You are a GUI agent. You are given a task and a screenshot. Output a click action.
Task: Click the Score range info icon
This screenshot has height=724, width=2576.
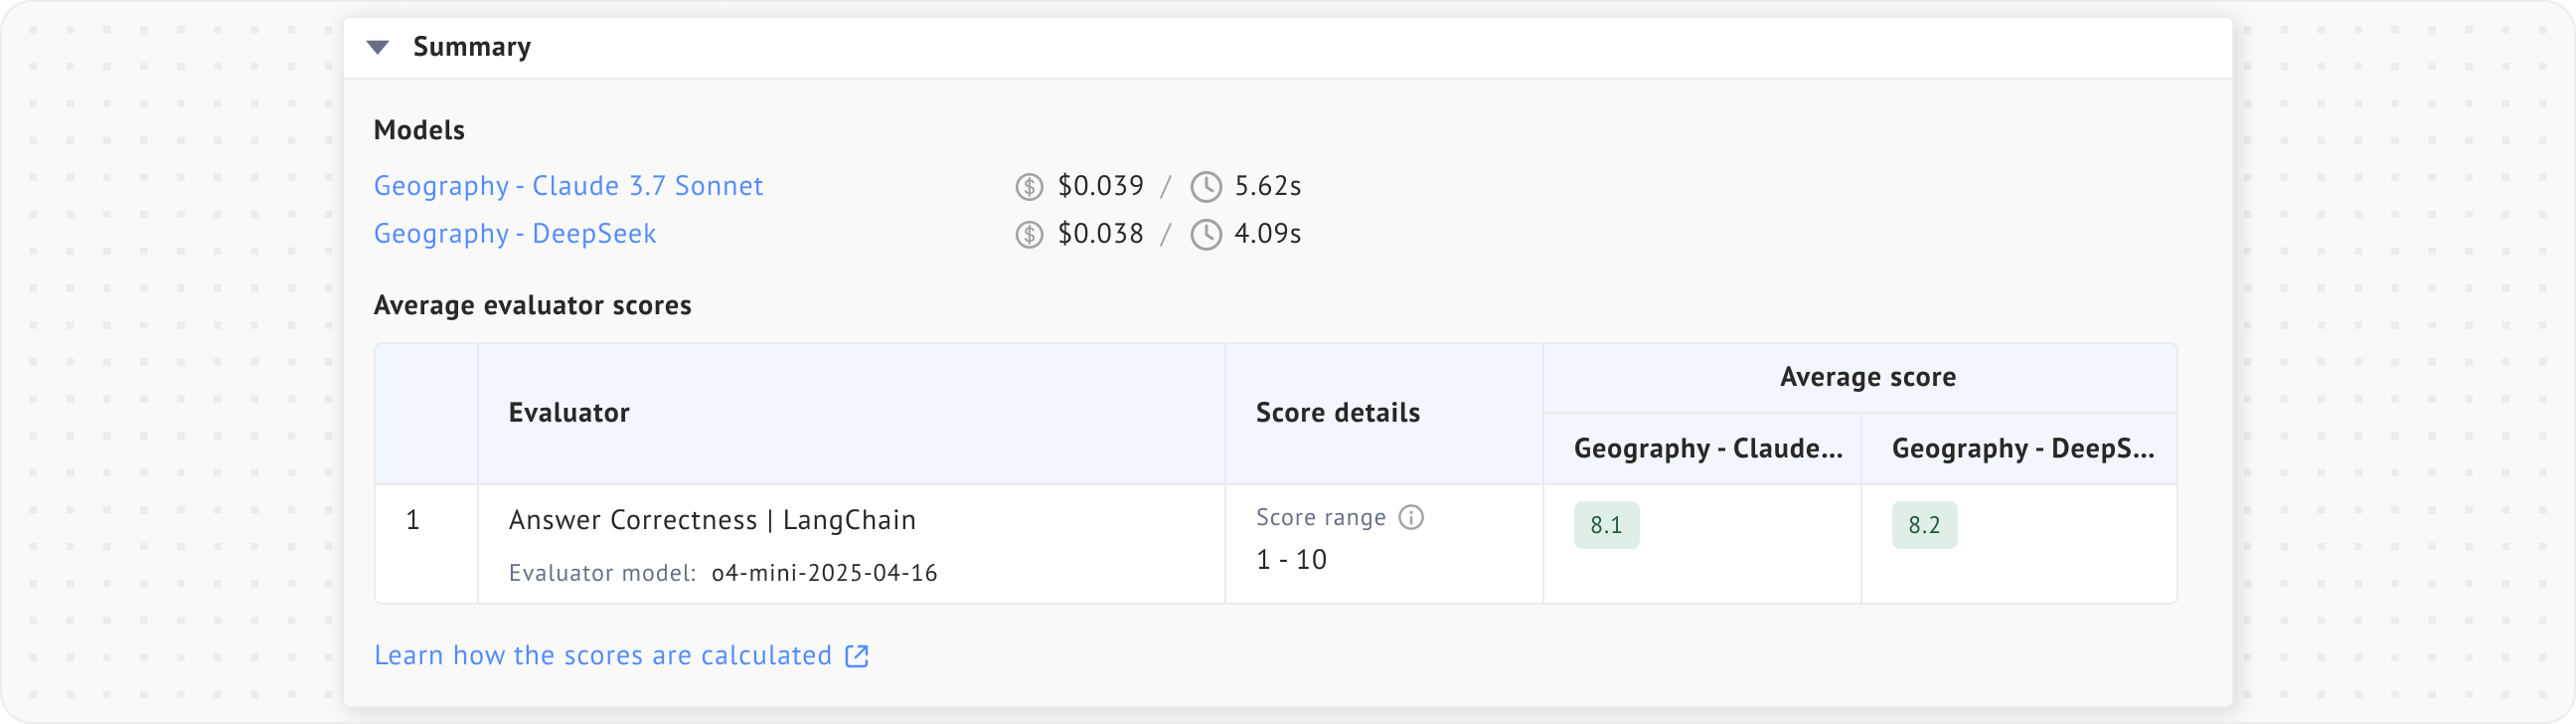(x=1411, y=517)
